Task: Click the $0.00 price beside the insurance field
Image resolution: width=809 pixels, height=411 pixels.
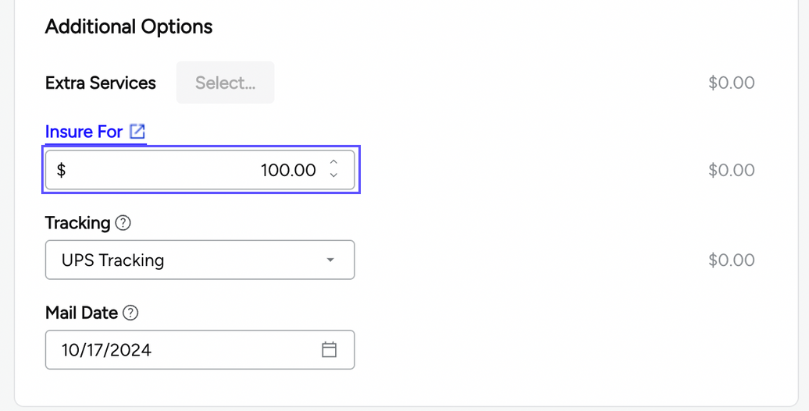Action: pyautogui.click(x=731, y=170)
